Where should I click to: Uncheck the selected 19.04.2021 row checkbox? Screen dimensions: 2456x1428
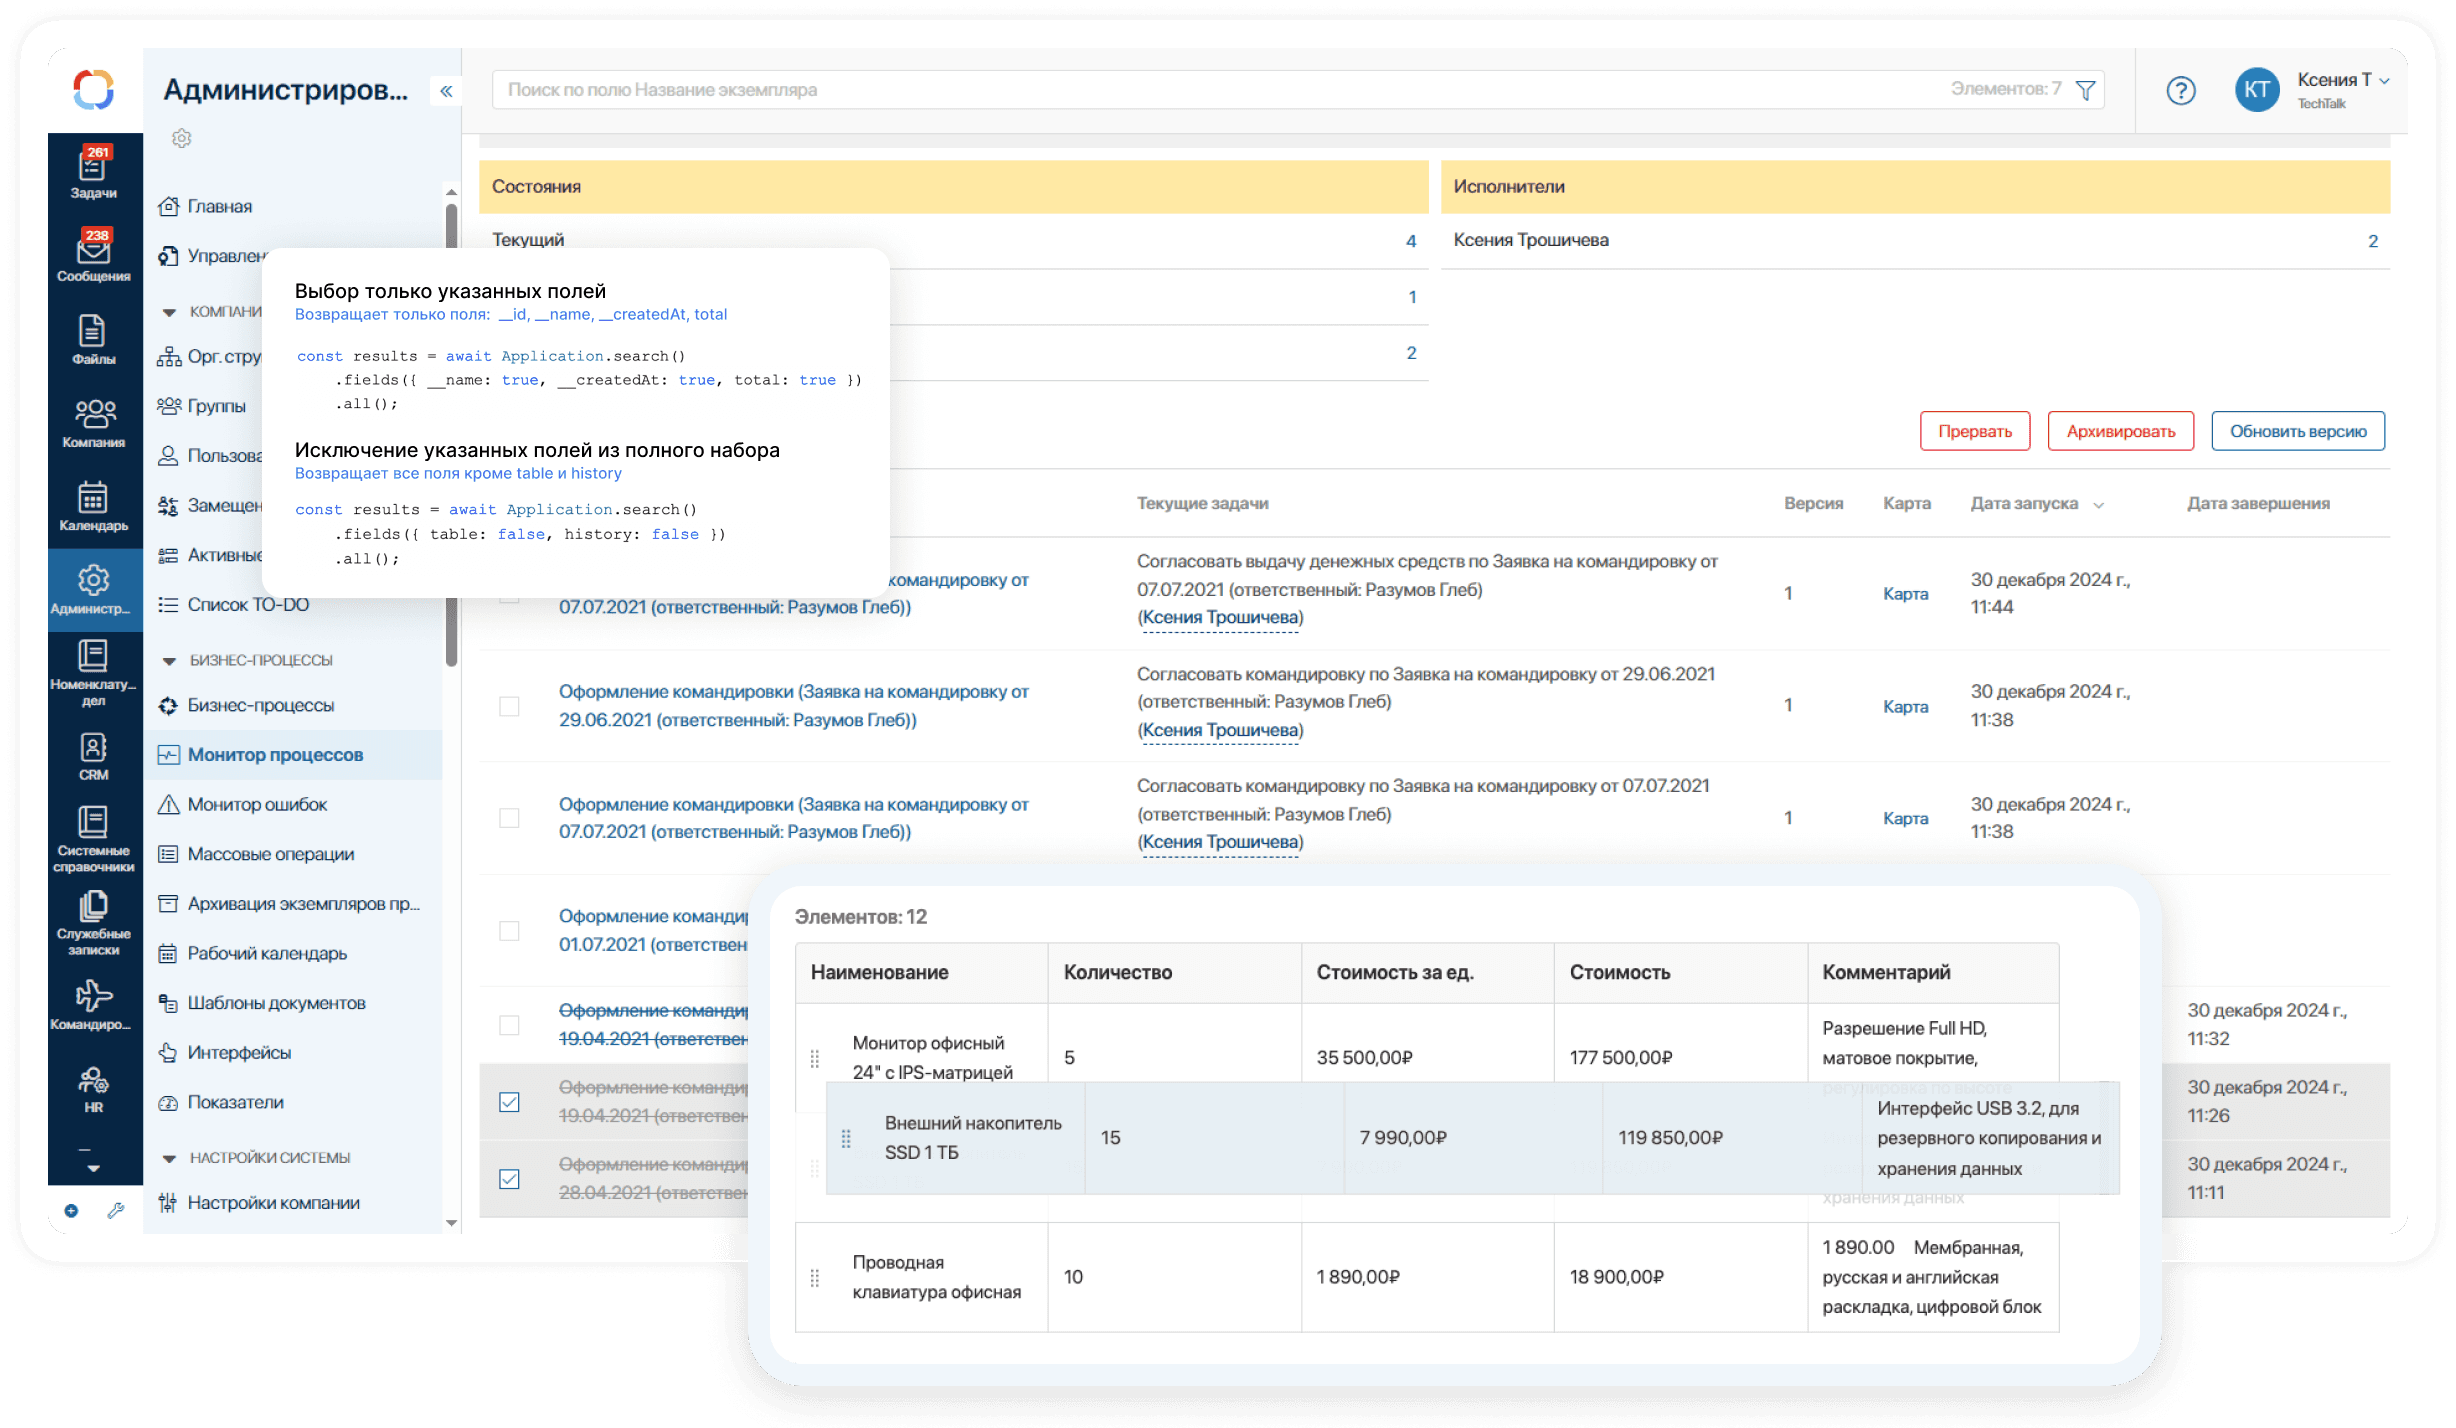pos(510,1101)
